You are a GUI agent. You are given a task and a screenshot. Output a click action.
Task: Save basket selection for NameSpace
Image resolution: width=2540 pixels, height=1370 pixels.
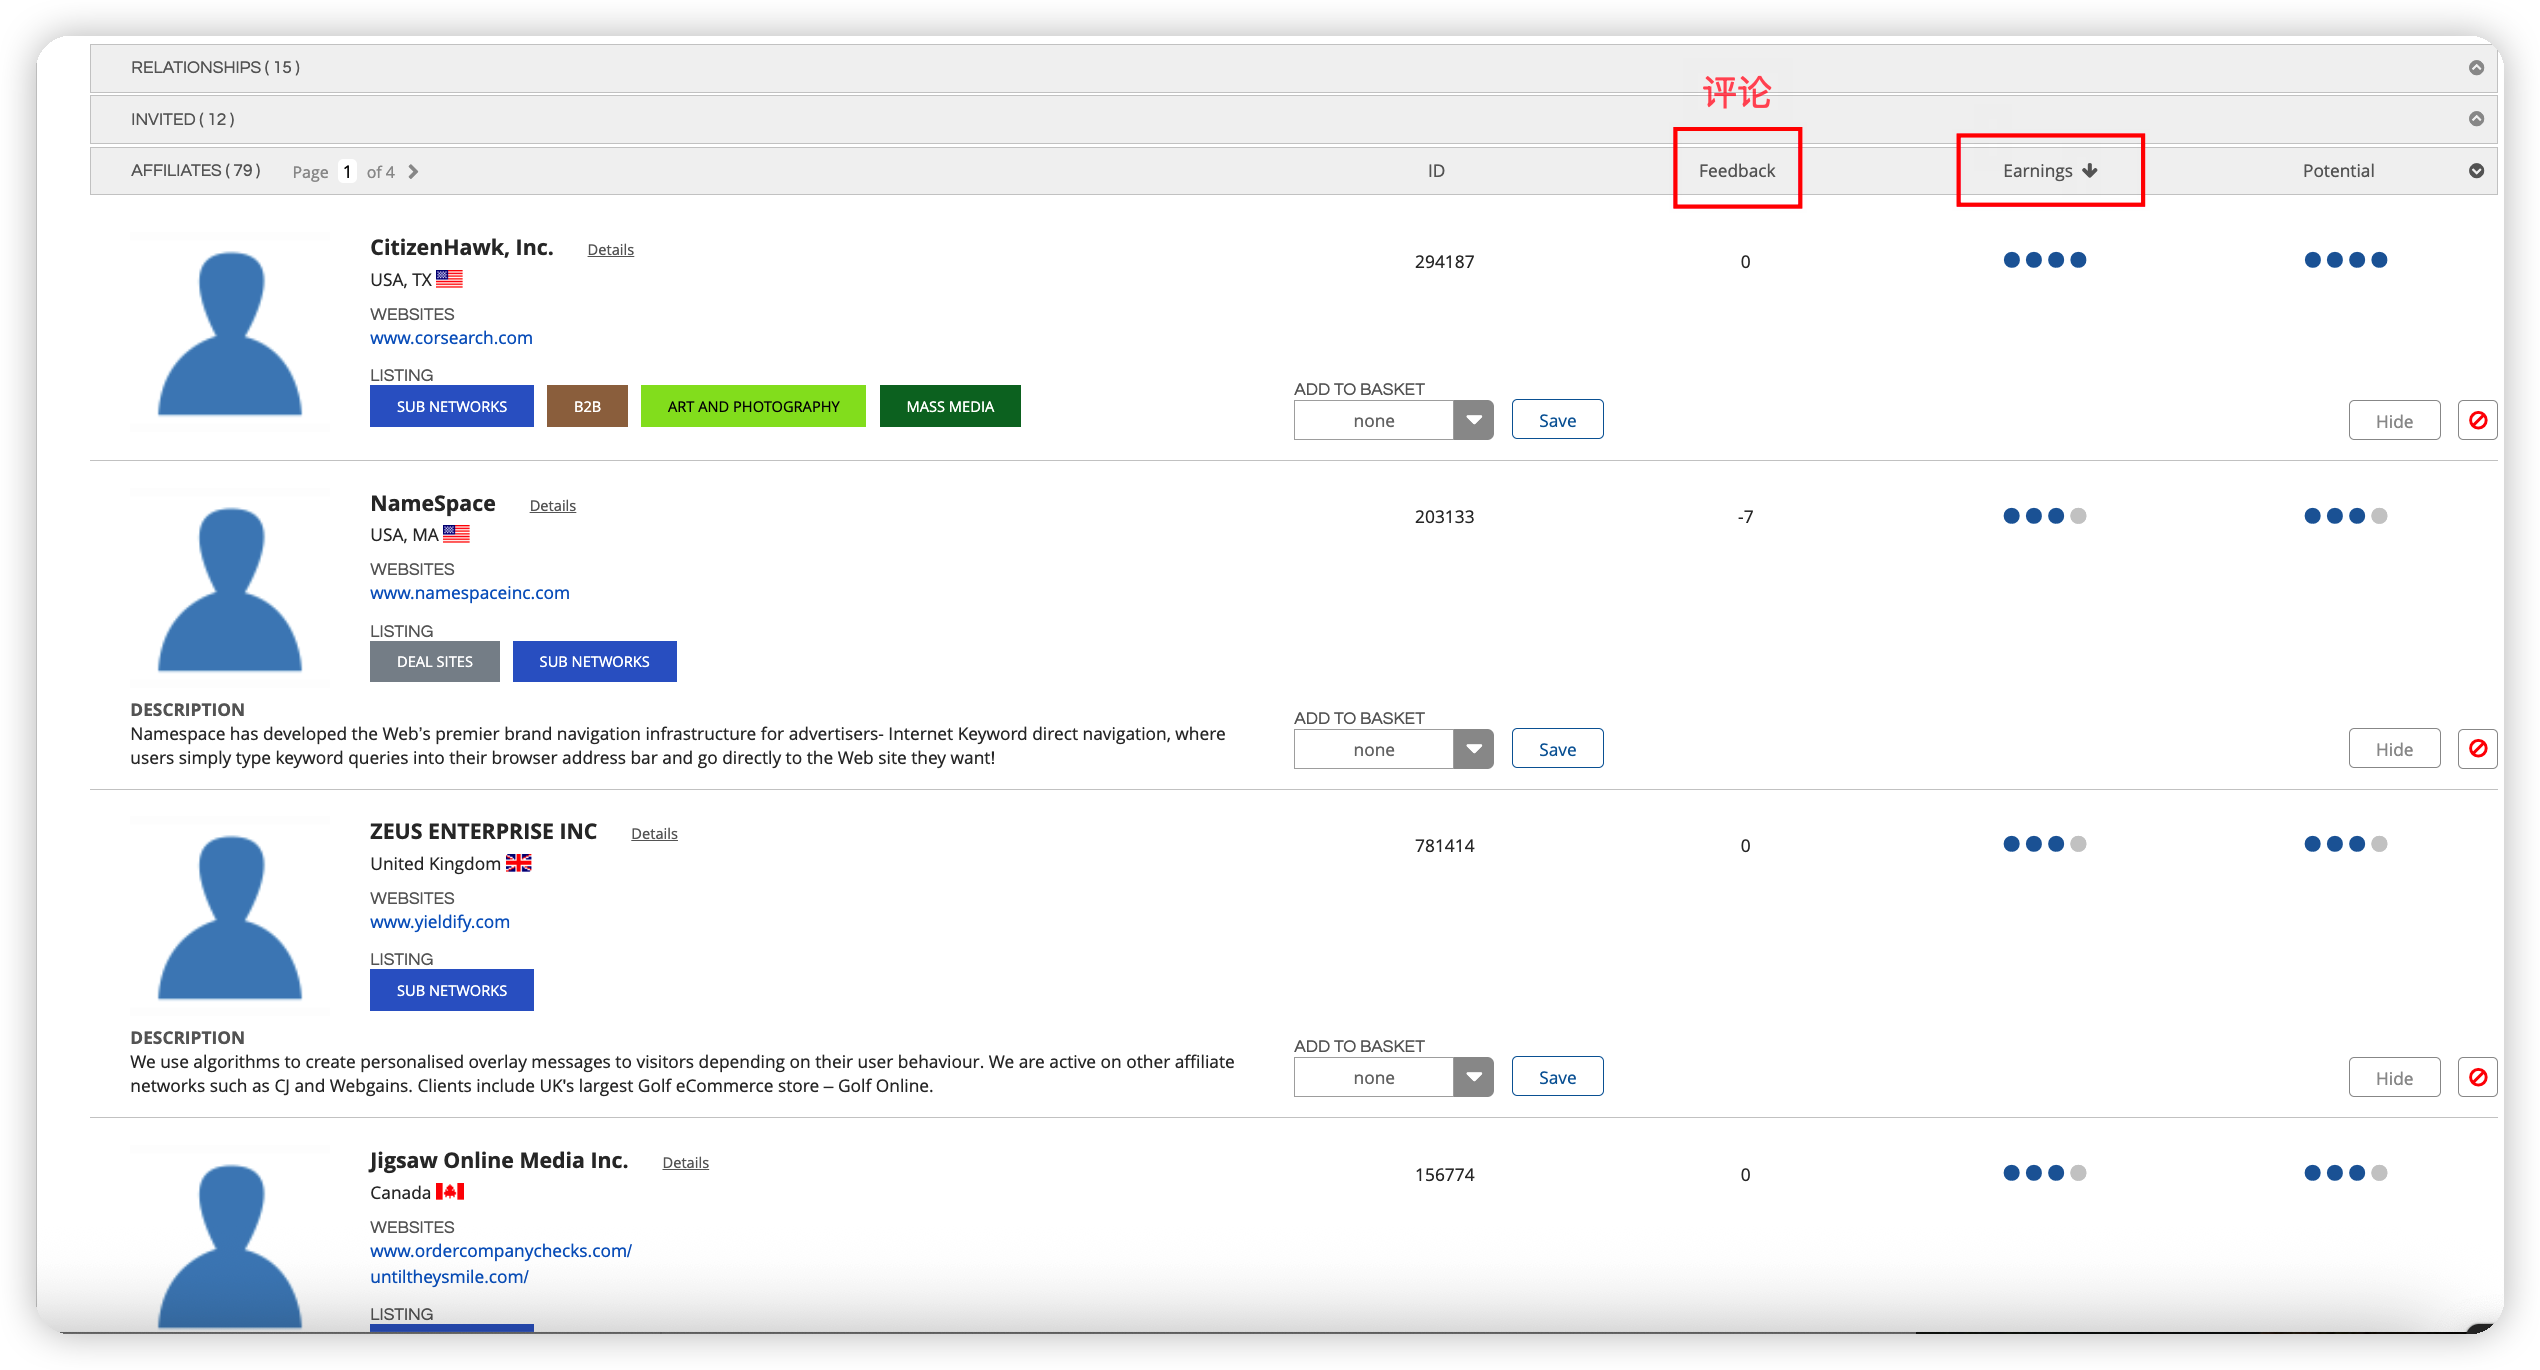[x=1557, y=749]
